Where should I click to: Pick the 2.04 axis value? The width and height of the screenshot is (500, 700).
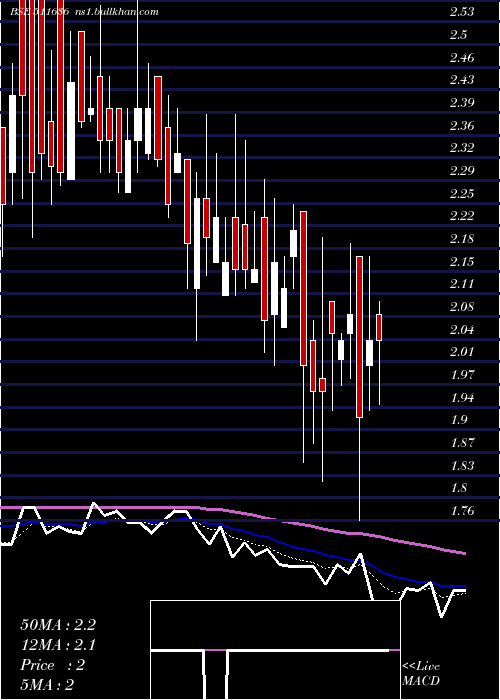coord(462,329)
